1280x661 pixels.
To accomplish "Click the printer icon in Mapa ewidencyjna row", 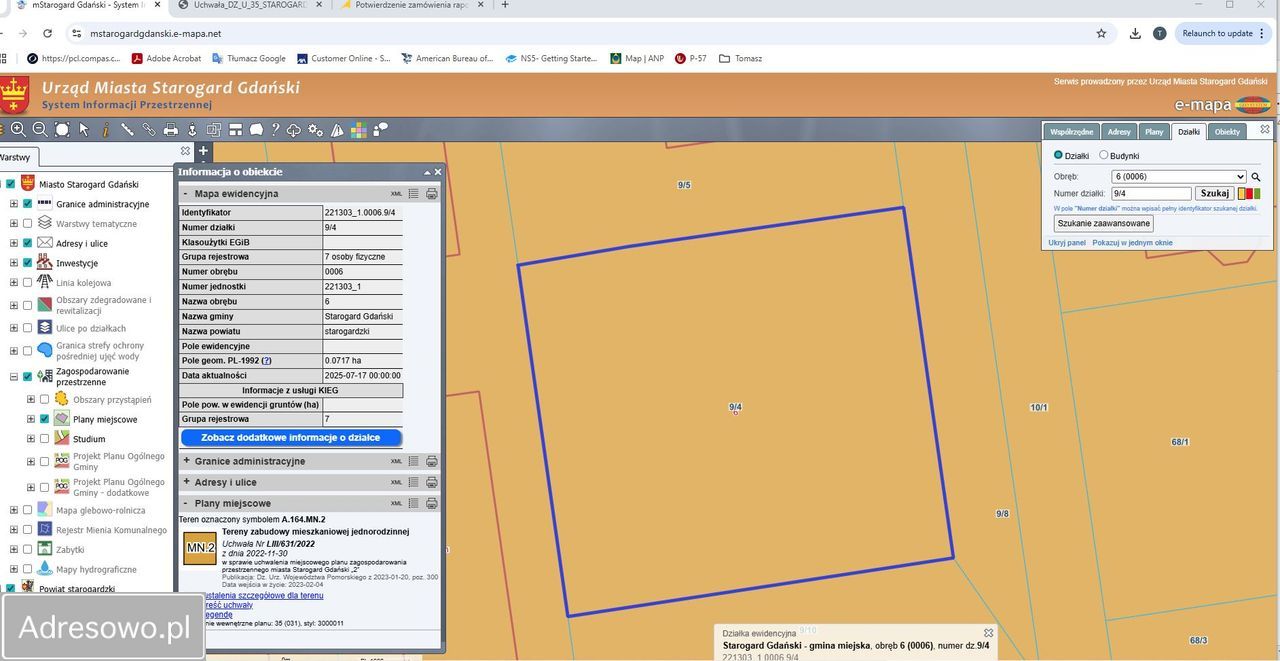I will (432, 194).
